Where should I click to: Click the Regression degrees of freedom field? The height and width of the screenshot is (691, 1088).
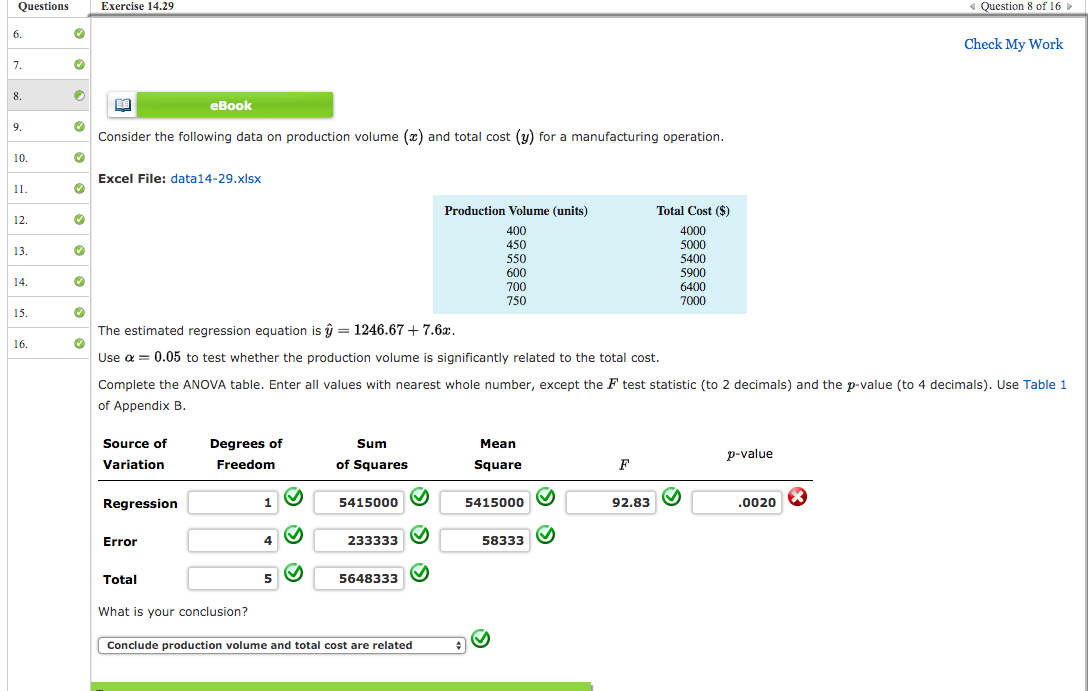pos(232,502)
